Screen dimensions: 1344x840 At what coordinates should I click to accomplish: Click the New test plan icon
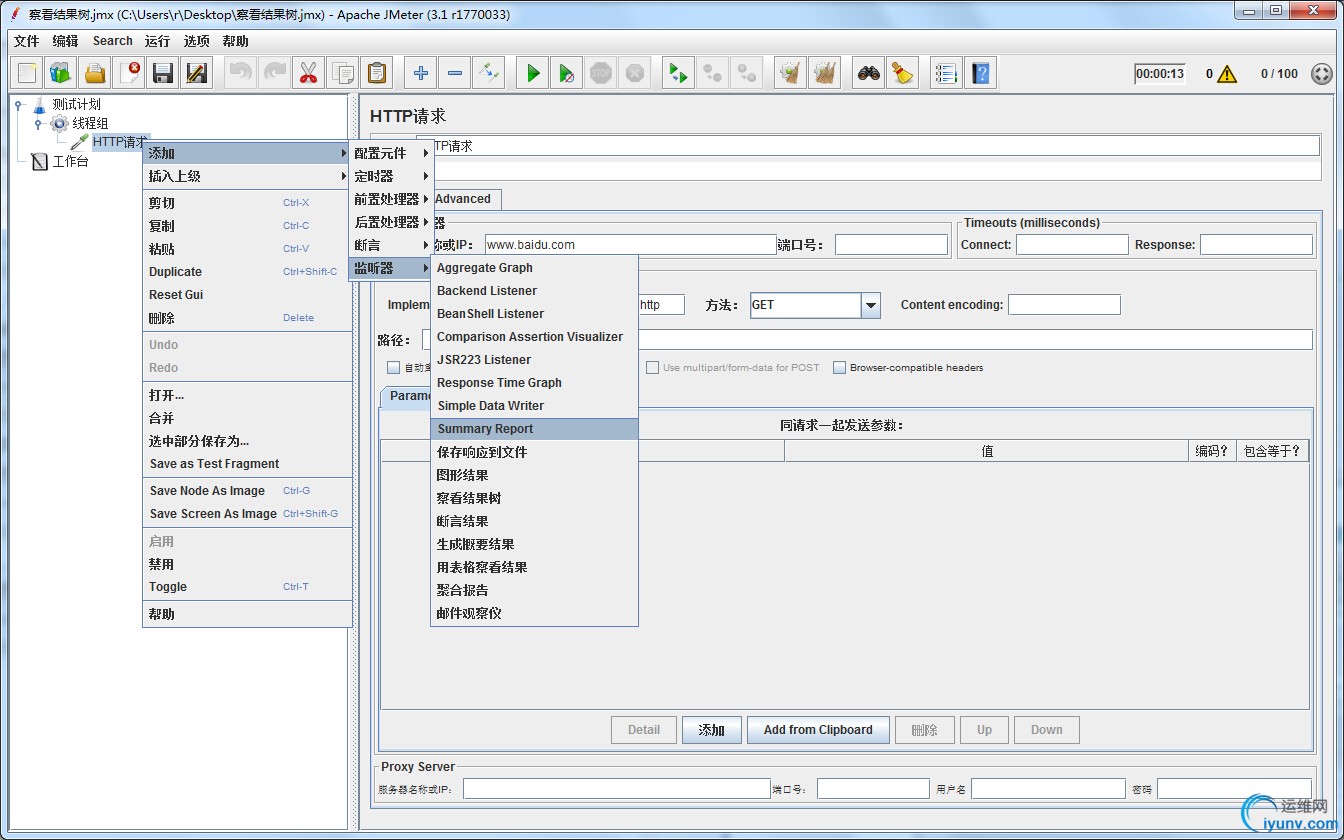[x=27, y=73]
